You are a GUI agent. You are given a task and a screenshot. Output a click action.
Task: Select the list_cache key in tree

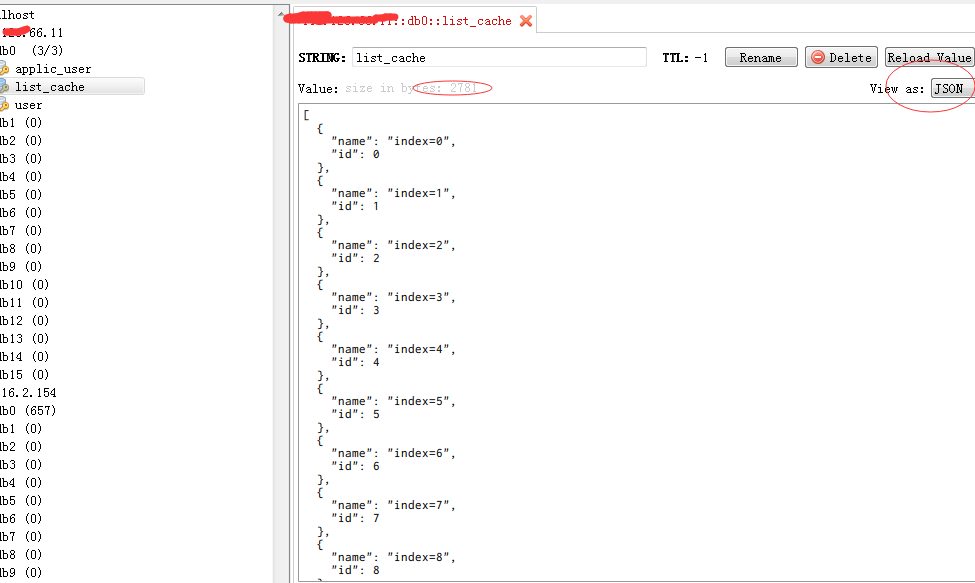[50, 86]
